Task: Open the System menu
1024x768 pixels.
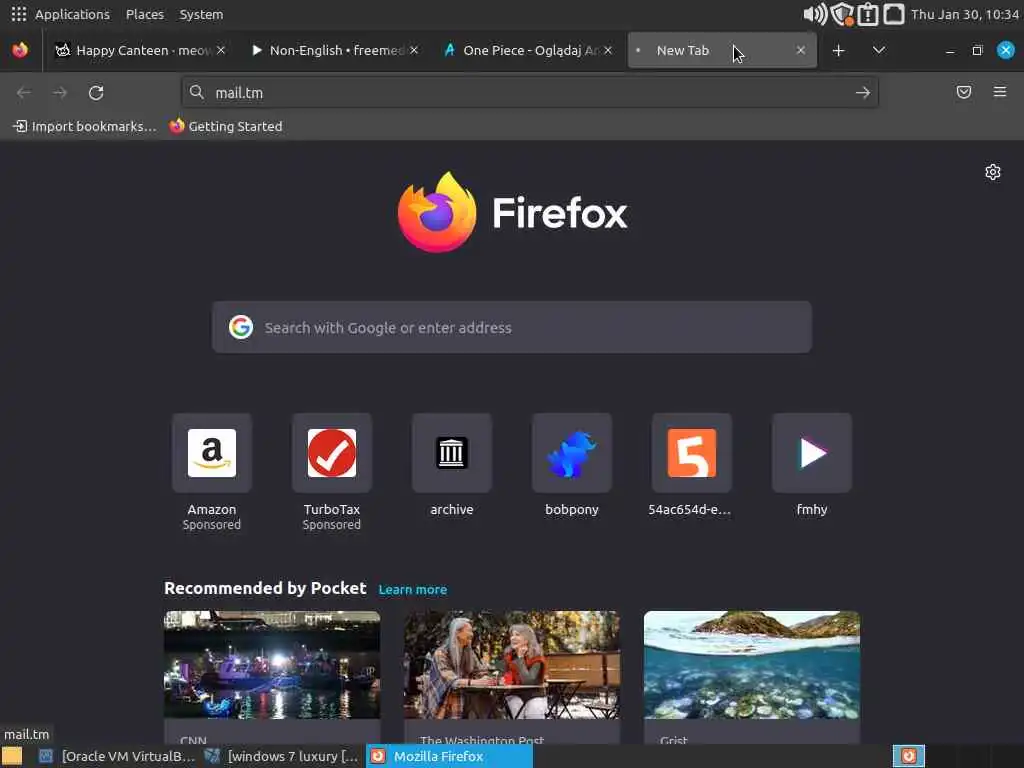Action: [201, 14]
